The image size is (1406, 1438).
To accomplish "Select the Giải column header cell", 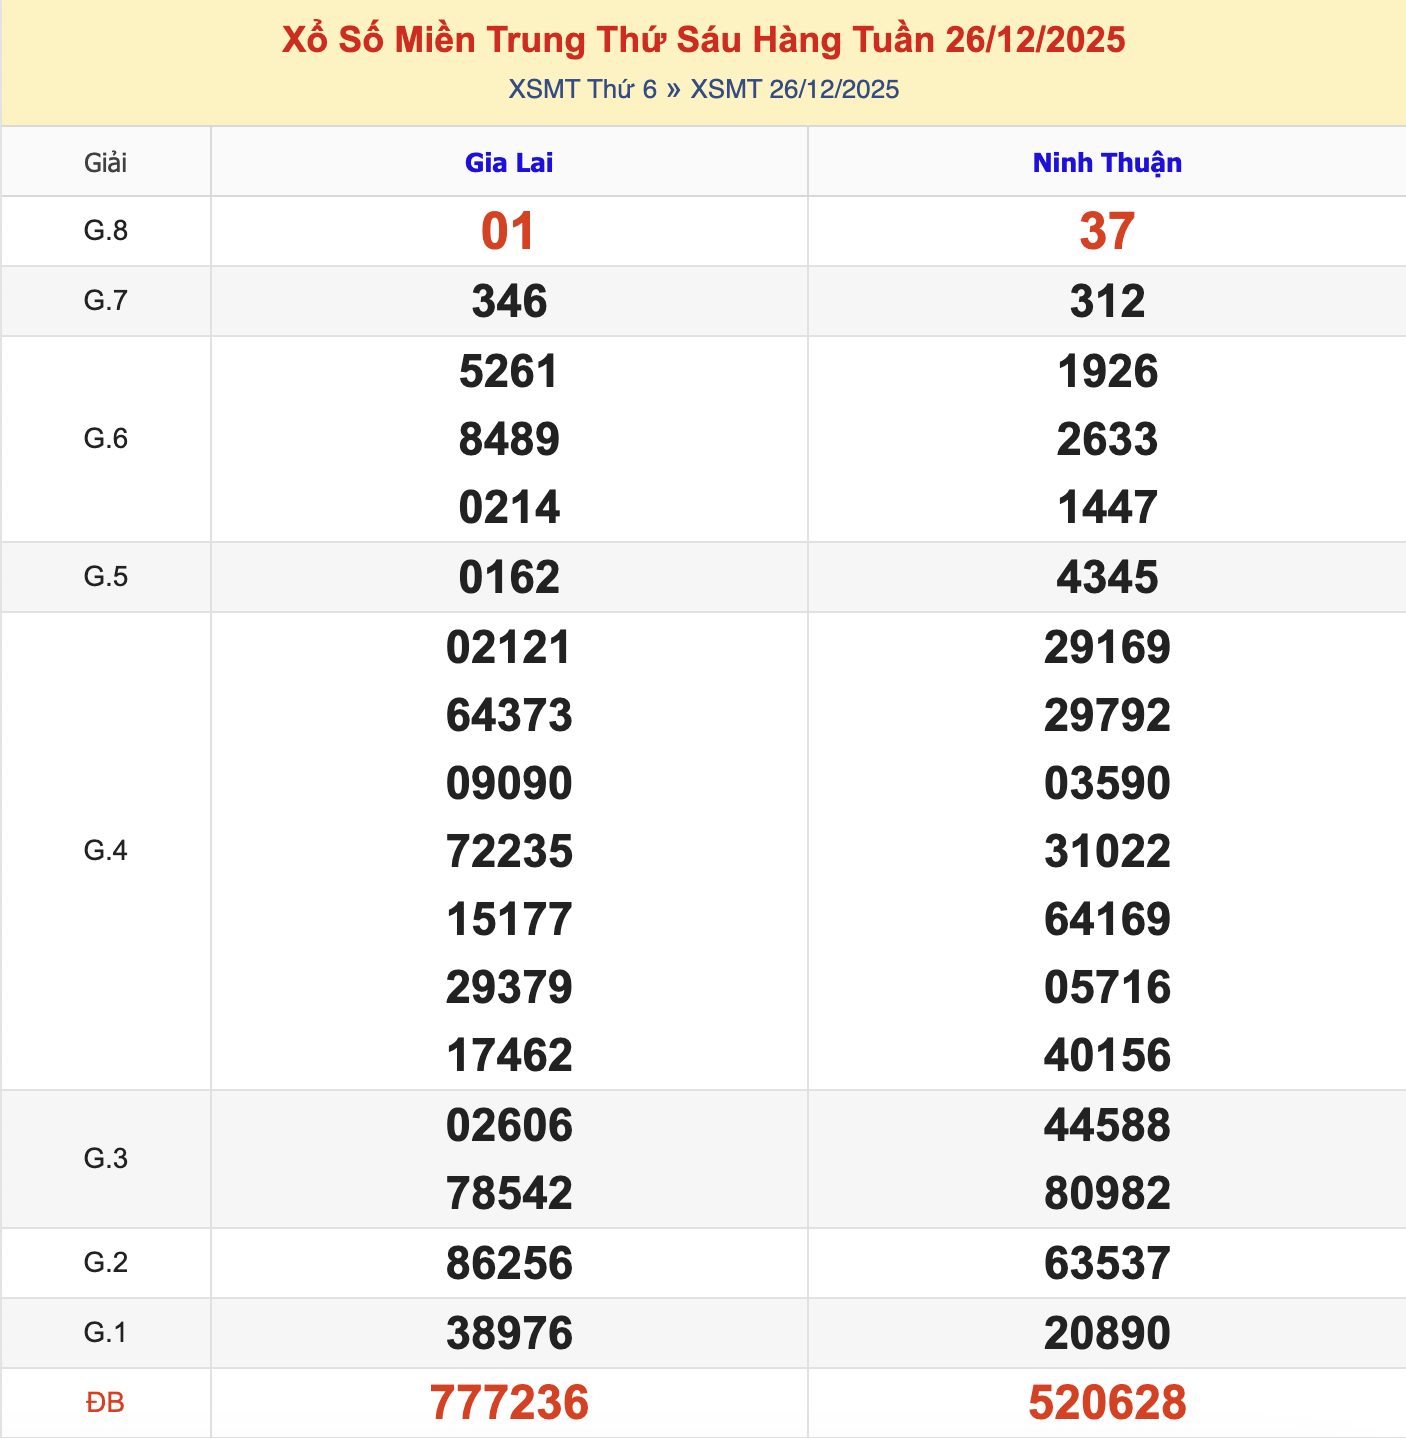I will (105, 163).
